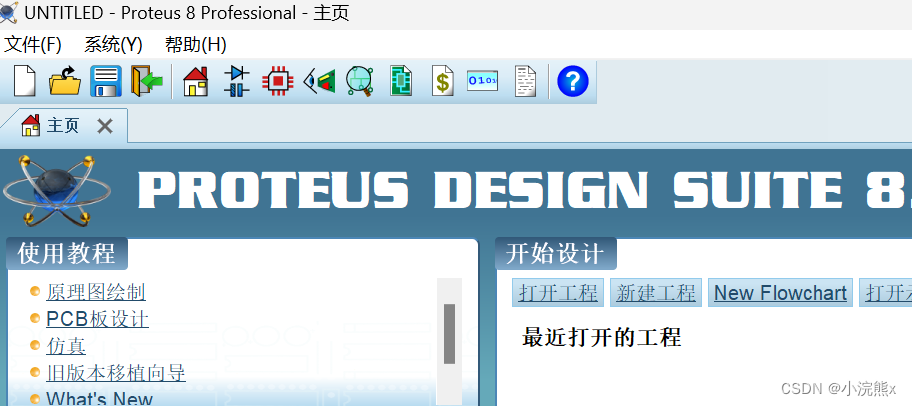
Task: Click the blue Help question mark icon
Action: tap(573, 81)
